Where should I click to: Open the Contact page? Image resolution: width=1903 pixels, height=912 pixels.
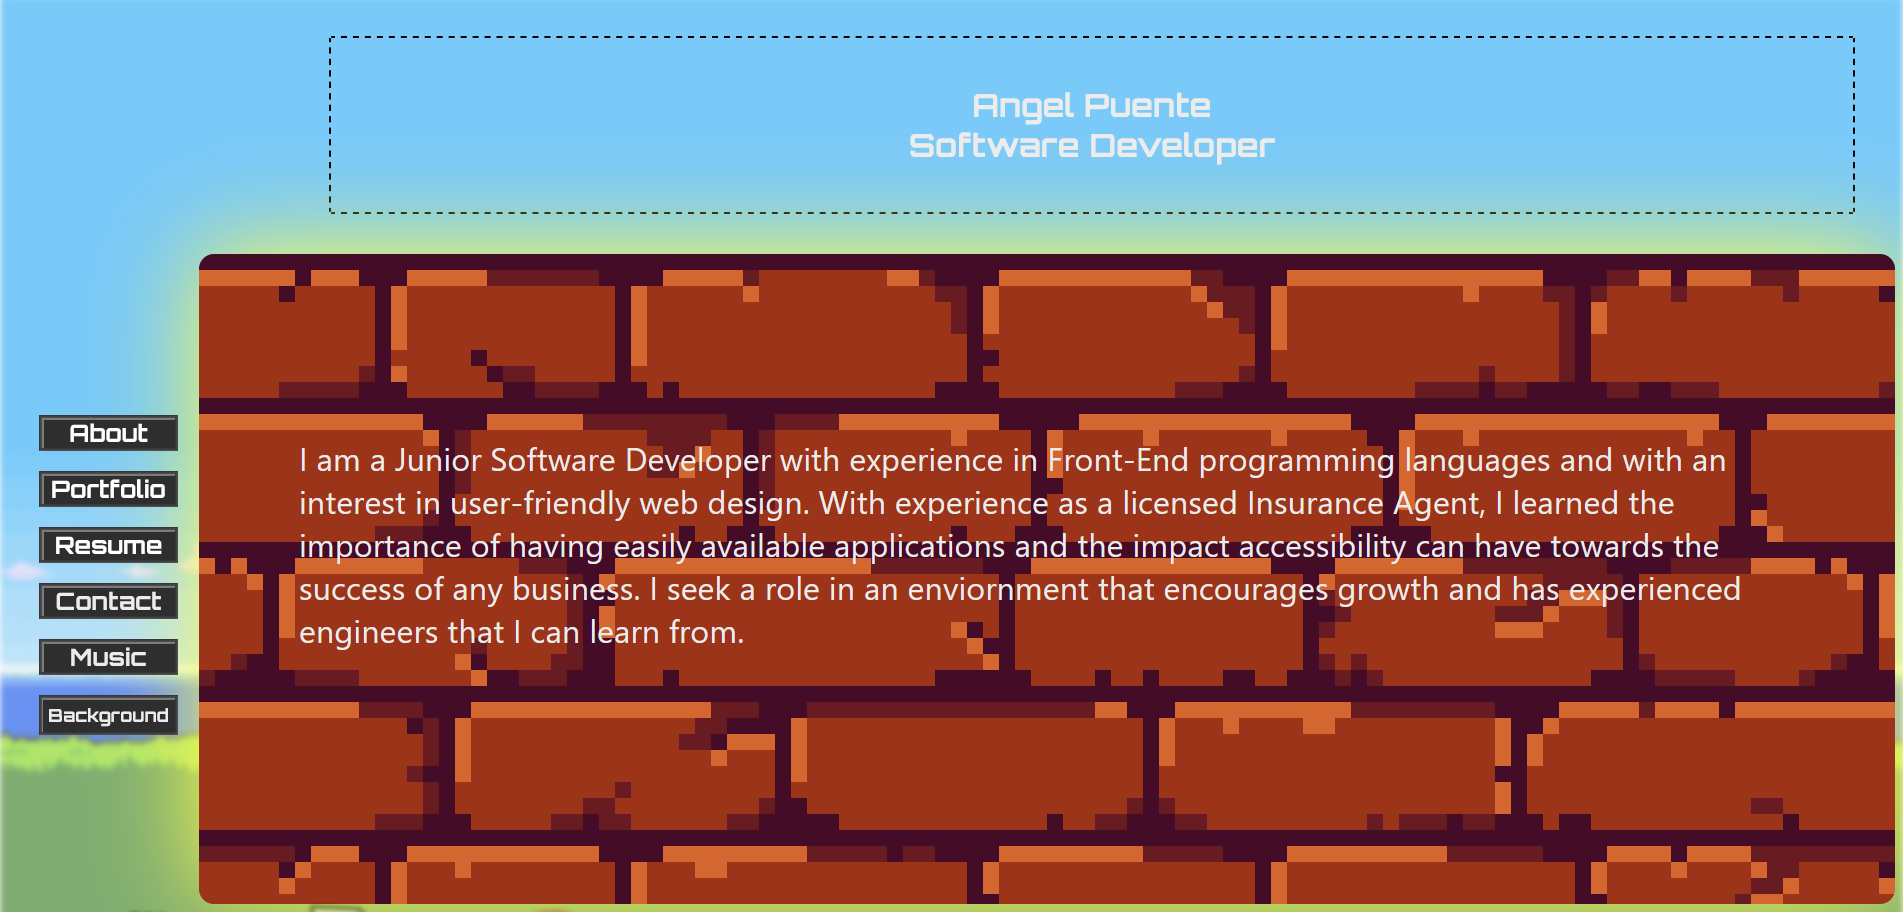(x=107, y=601)
